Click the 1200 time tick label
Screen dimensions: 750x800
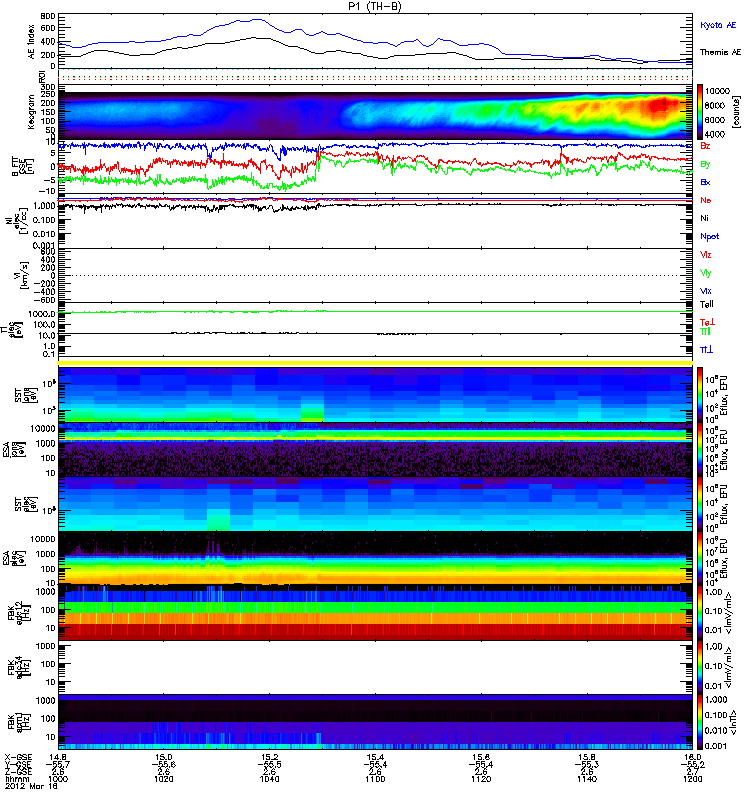pyautogui.click(x=692, y=779)
